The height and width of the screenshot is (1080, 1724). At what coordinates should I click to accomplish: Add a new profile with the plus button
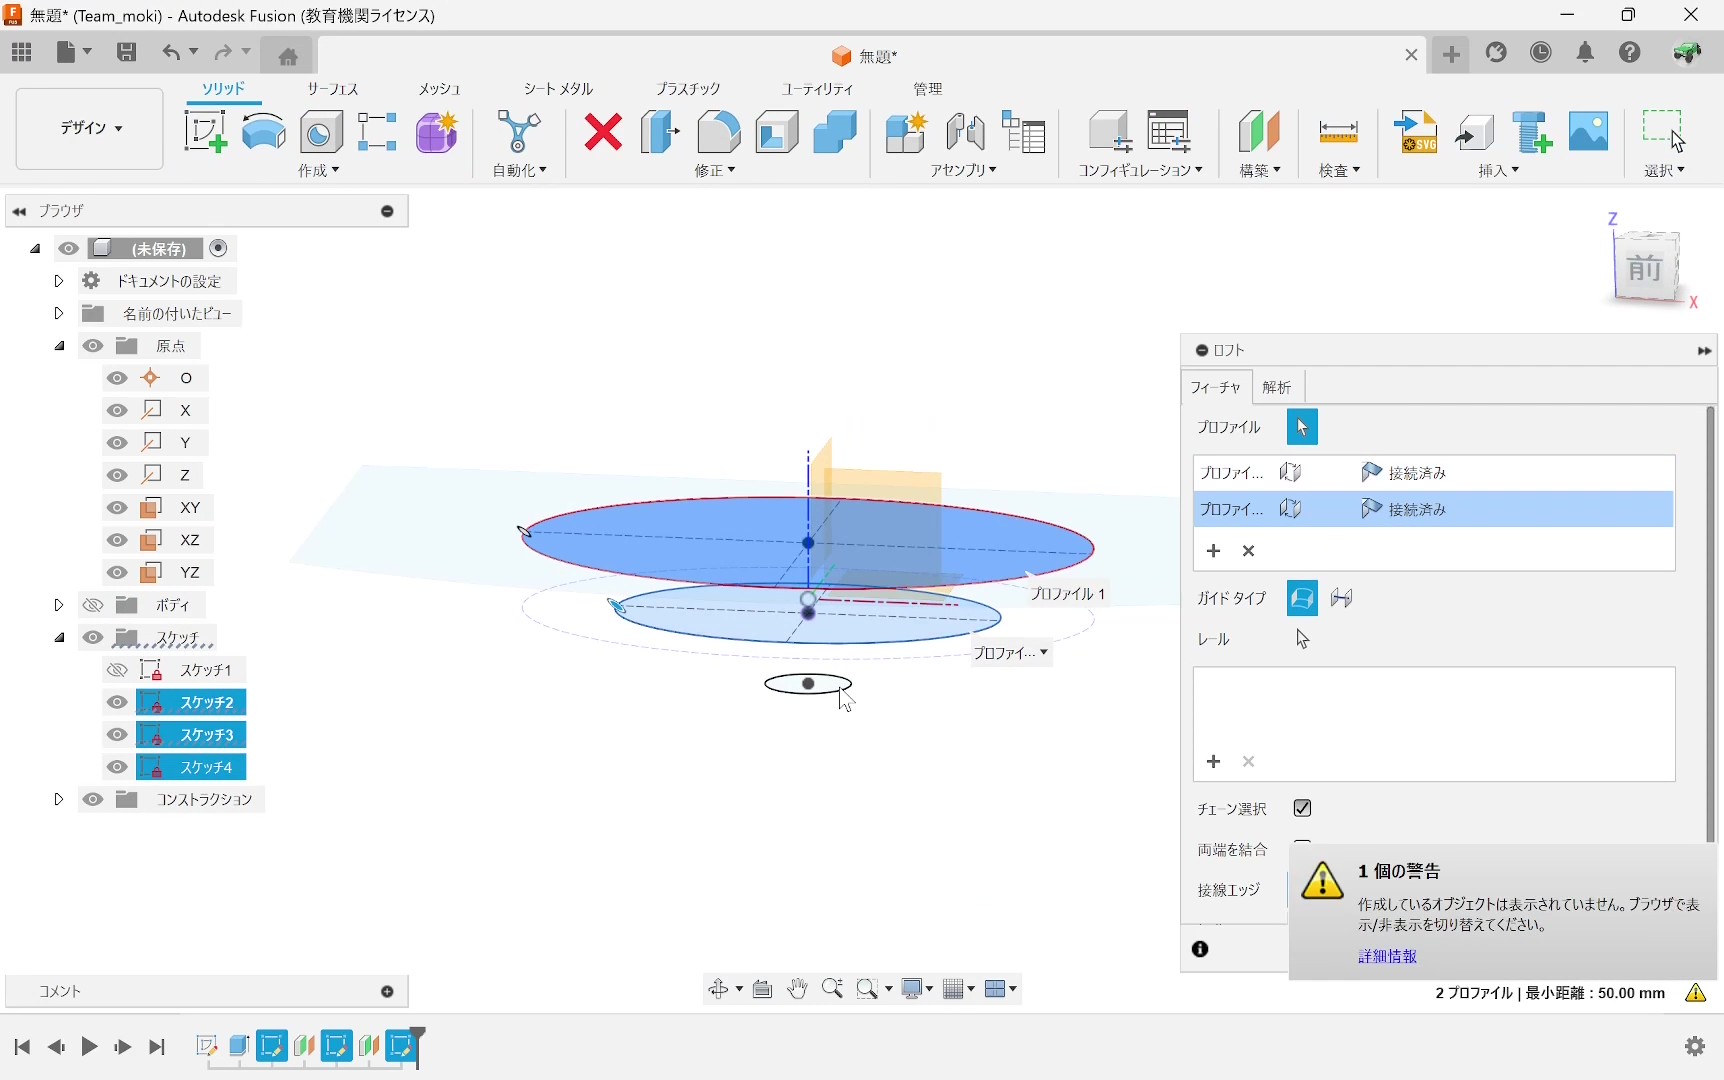pyautogui.click(x=1214, y=551)
